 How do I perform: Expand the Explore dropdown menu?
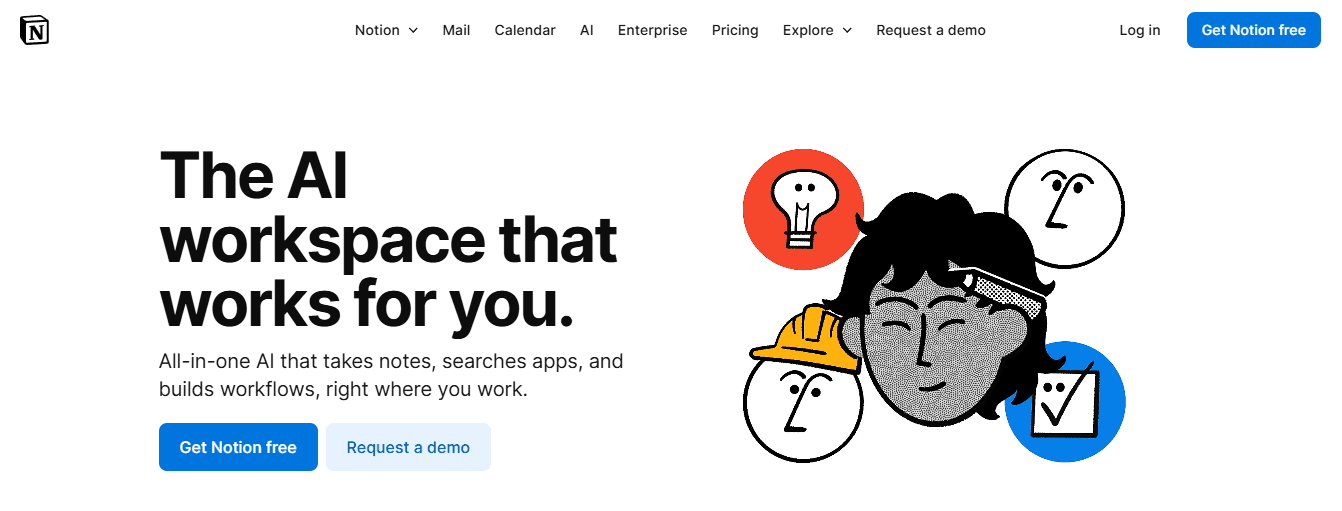[x=817, y=30]
